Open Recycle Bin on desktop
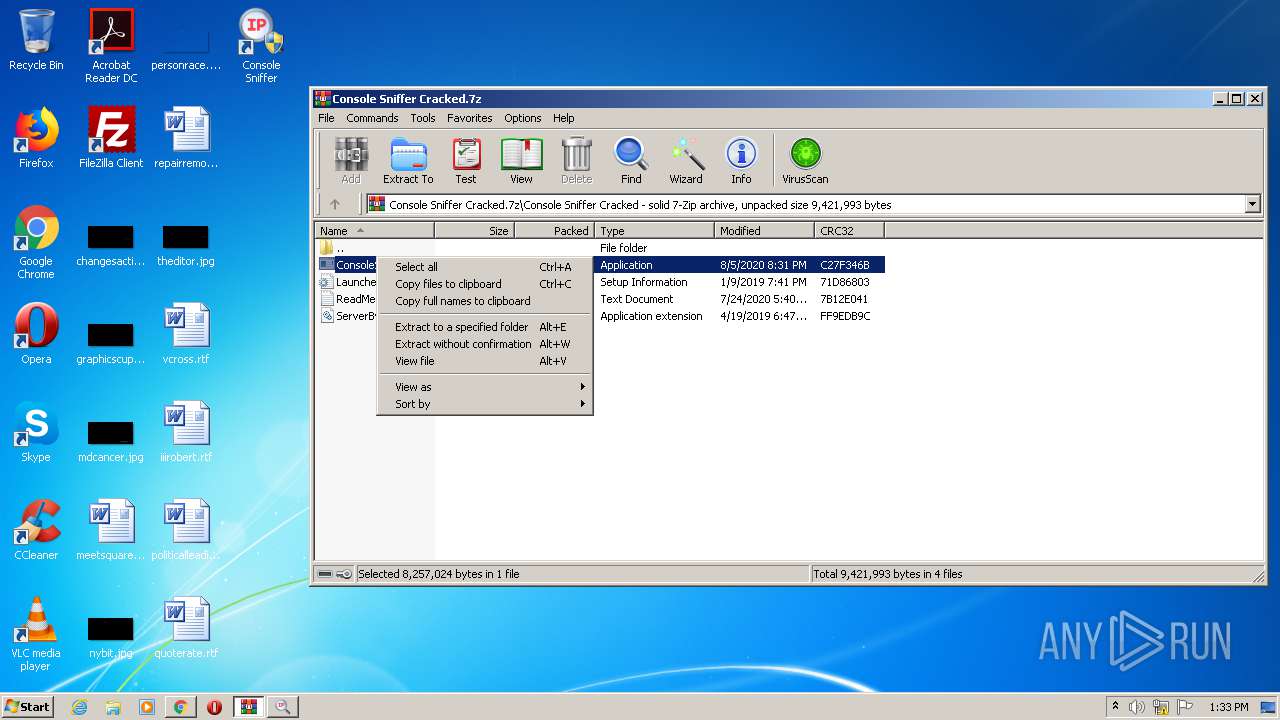The height and width of the screenshot is (720, 1280). (x=36, y=40)
